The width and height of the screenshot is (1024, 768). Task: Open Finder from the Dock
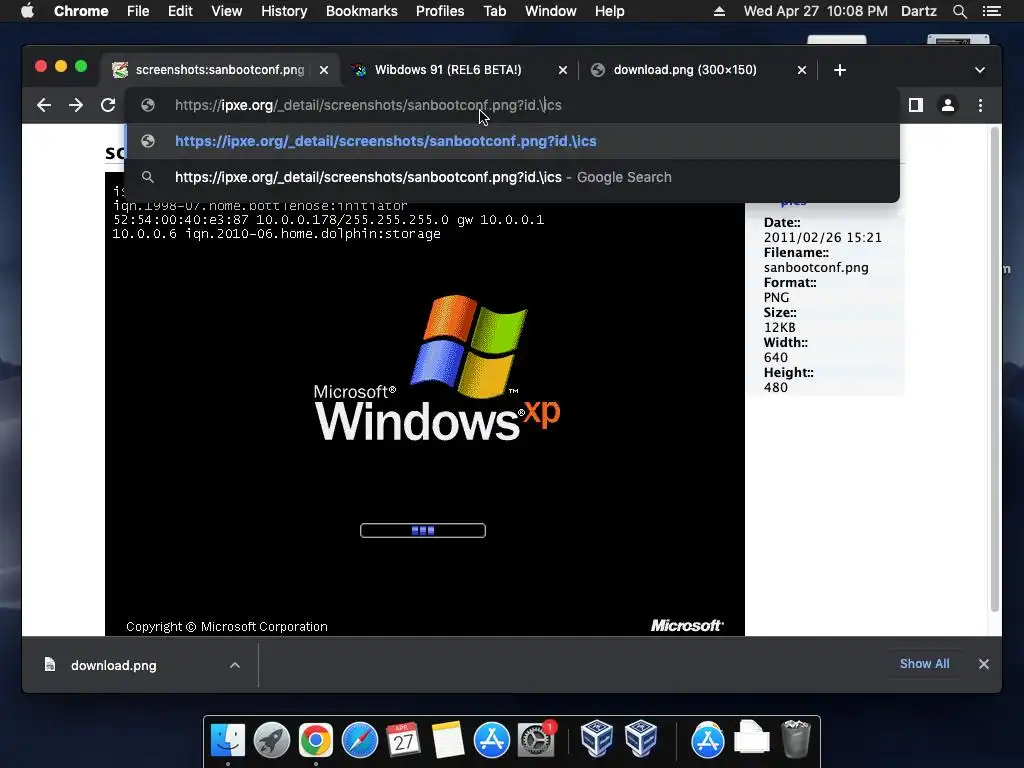tap(227, 740)
